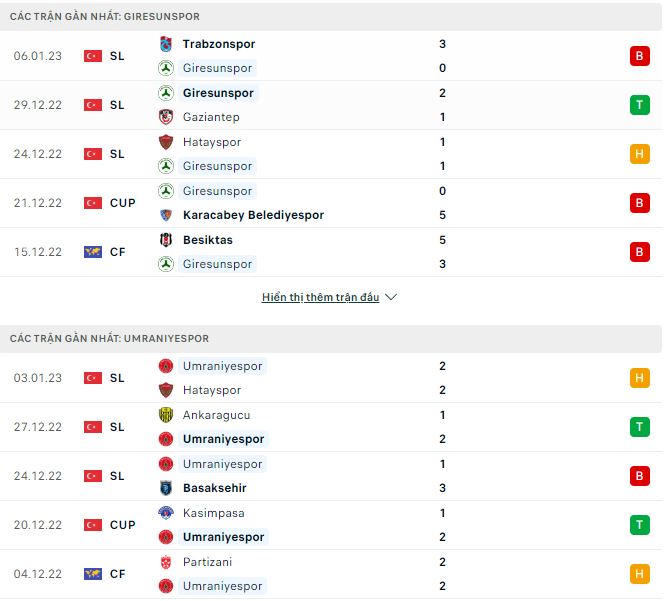Viewport: 668px width, 601px height.
Task: Click the Trabzonspor club crest icon
Action: (x=166, y=44)
